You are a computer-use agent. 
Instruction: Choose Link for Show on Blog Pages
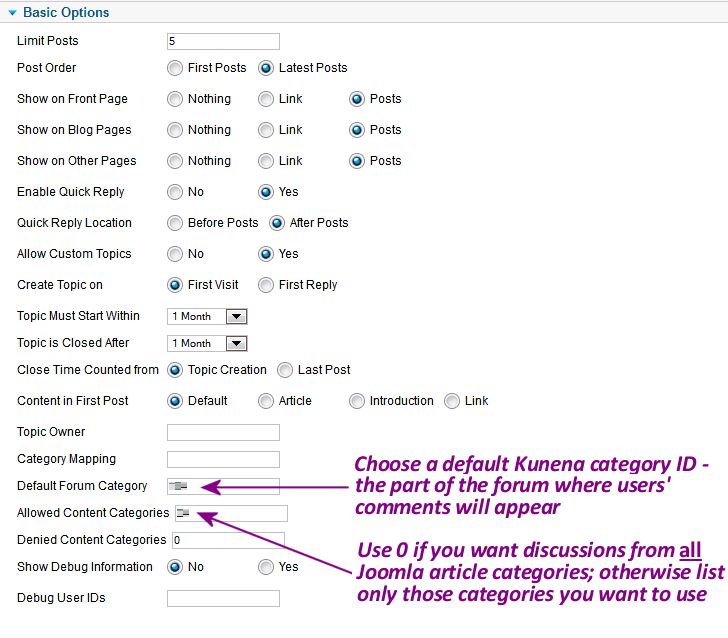pos(266,130)
